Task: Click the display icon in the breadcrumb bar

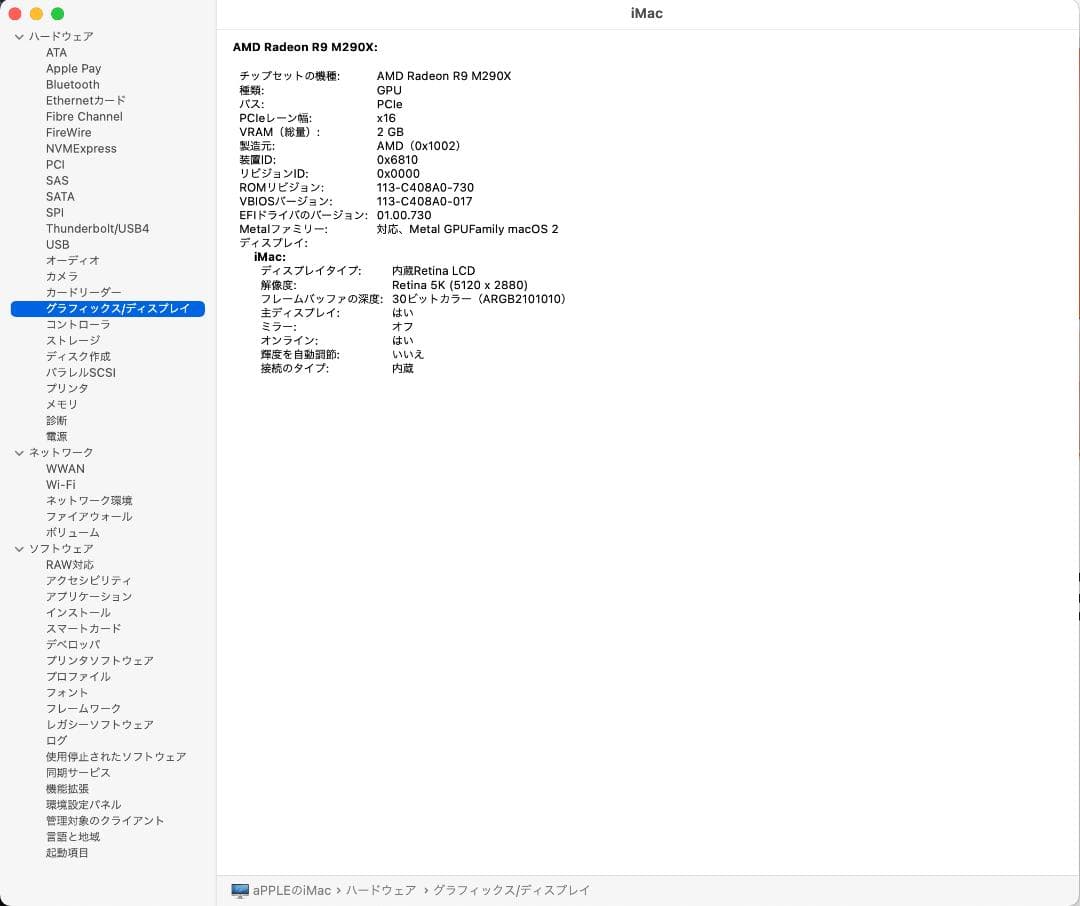Action: tap(240, 890)
